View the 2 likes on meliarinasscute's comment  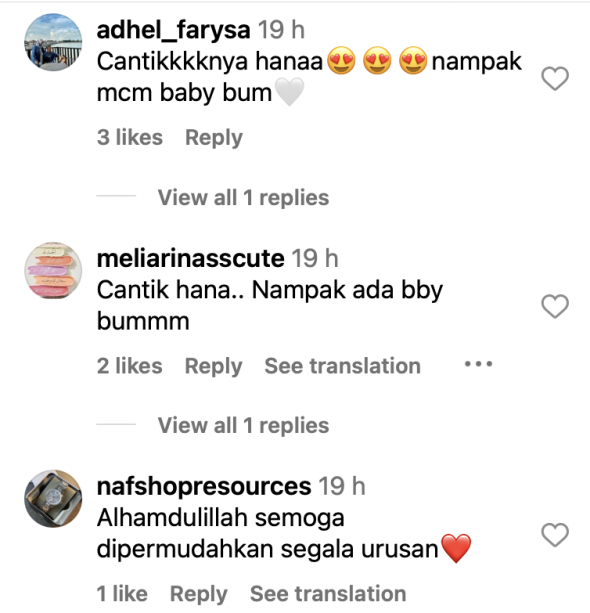tap(129, 366)
